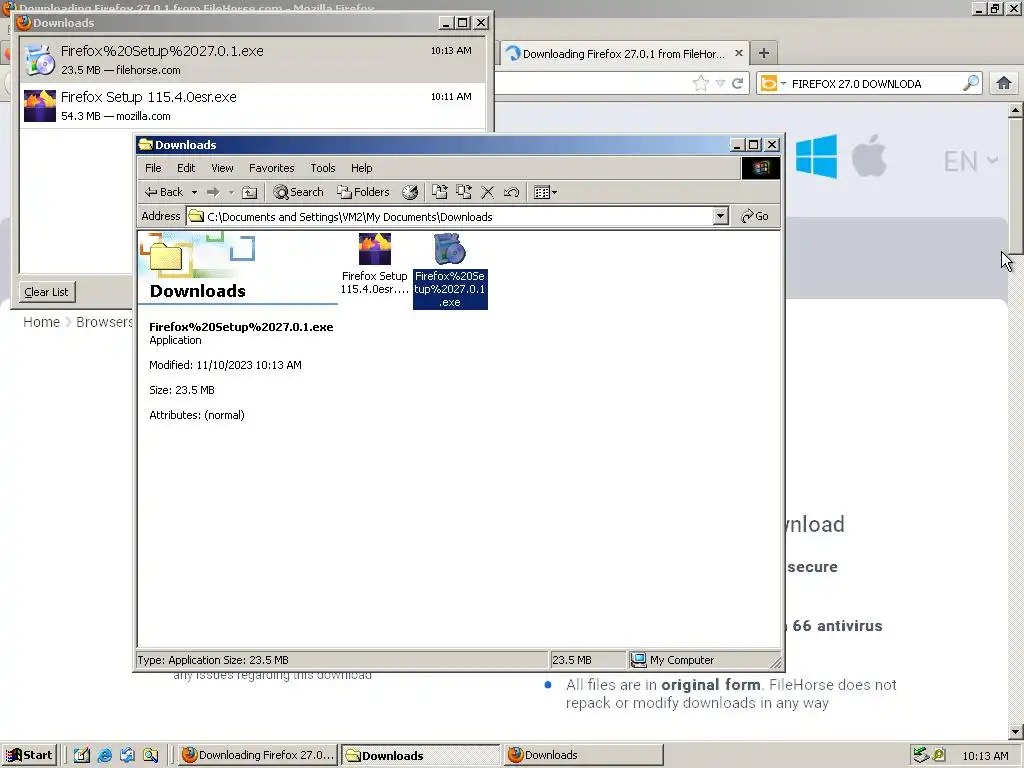Click the Clear List button

[46, 292]
